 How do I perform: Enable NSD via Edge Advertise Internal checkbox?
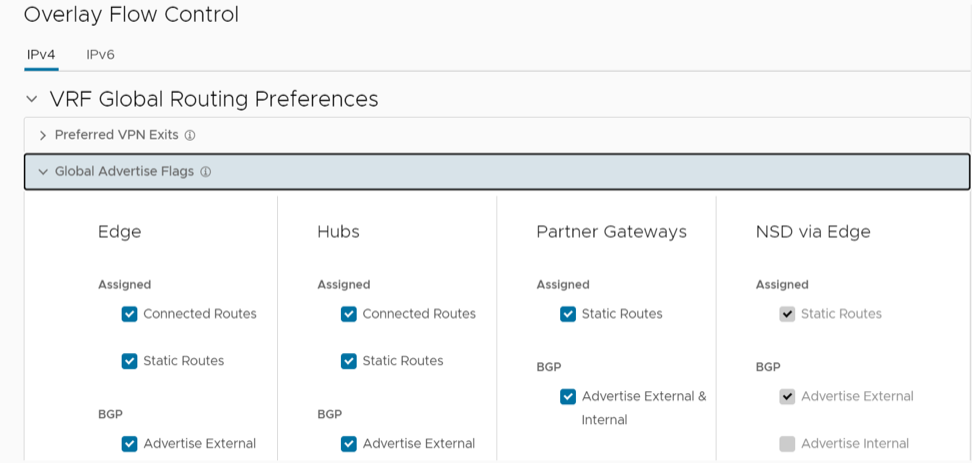coord(788,444)
